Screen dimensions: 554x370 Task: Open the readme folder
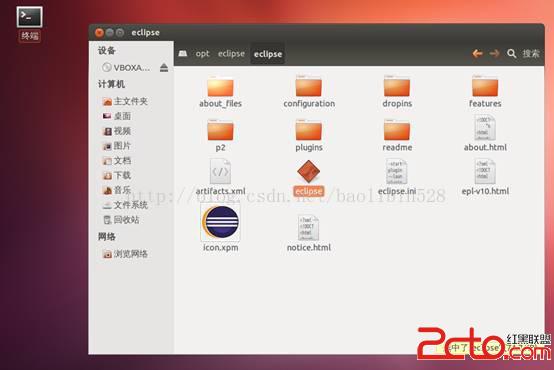coord(397,130)
